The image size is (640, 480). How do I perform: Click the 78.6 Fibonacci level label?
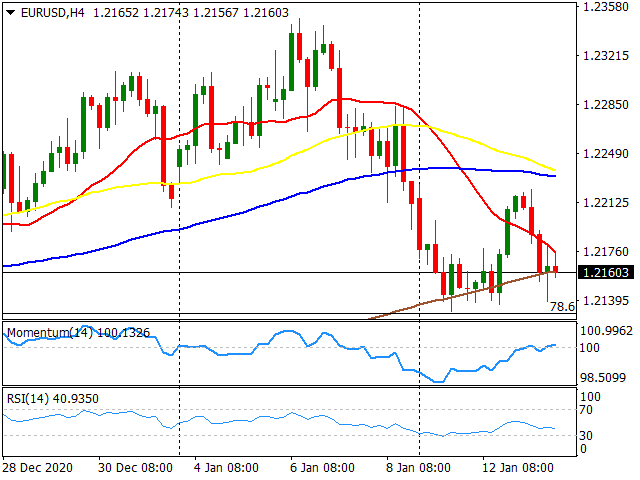pyautogui.click(x=562, y=307)
